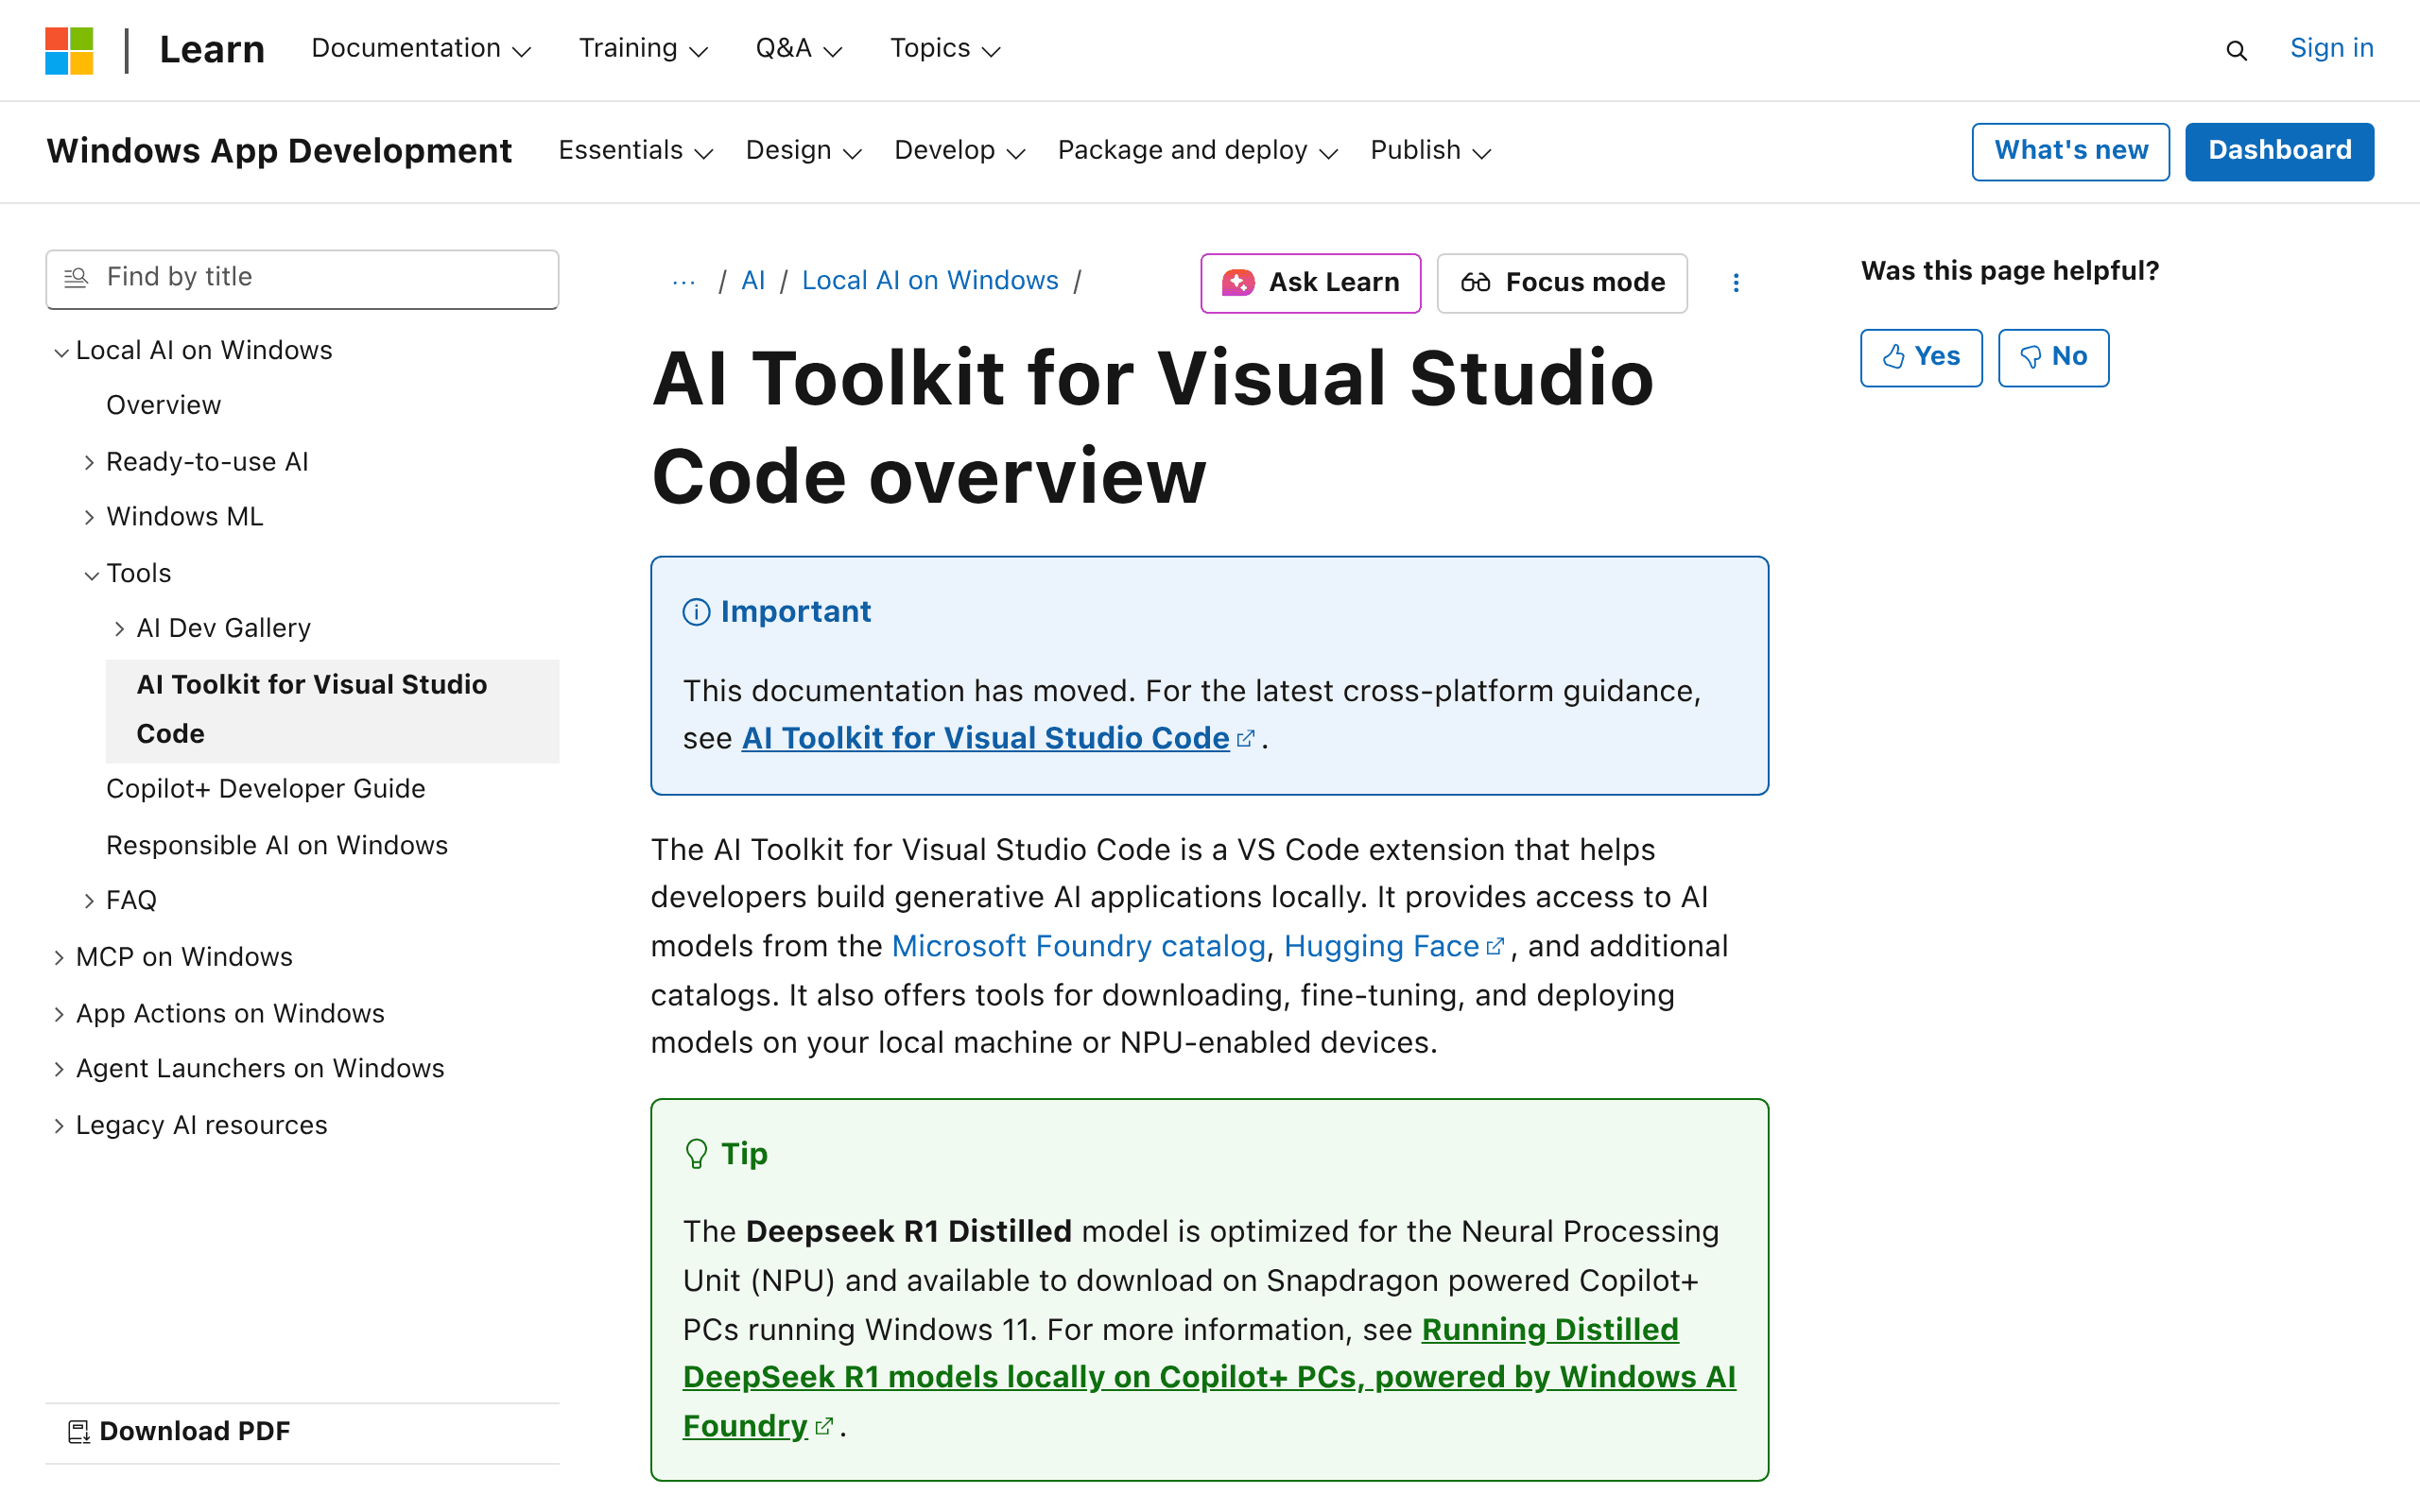The width and height of the screenshot is (2420, 1512).
Task: Expand the Package and deploy menu
Action: [1197, 151]
